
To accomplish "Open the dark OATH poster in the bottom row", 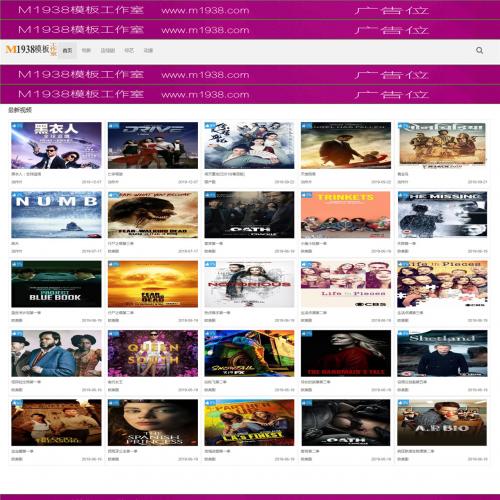I will [x=346, y=423].
